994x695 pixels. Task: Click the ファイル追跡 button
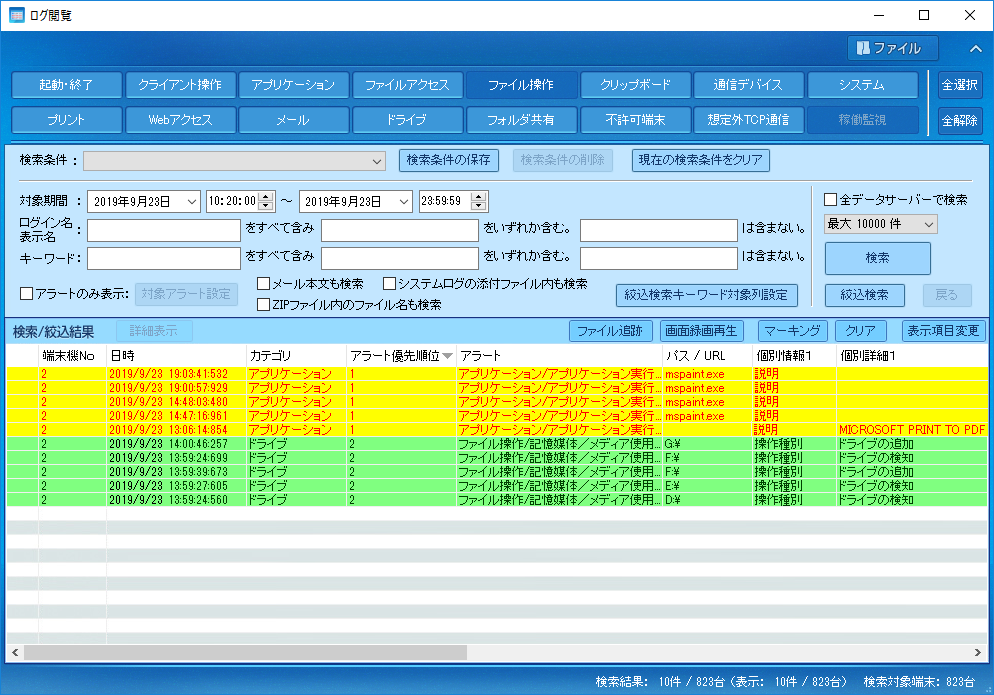(x=610, y=330)
